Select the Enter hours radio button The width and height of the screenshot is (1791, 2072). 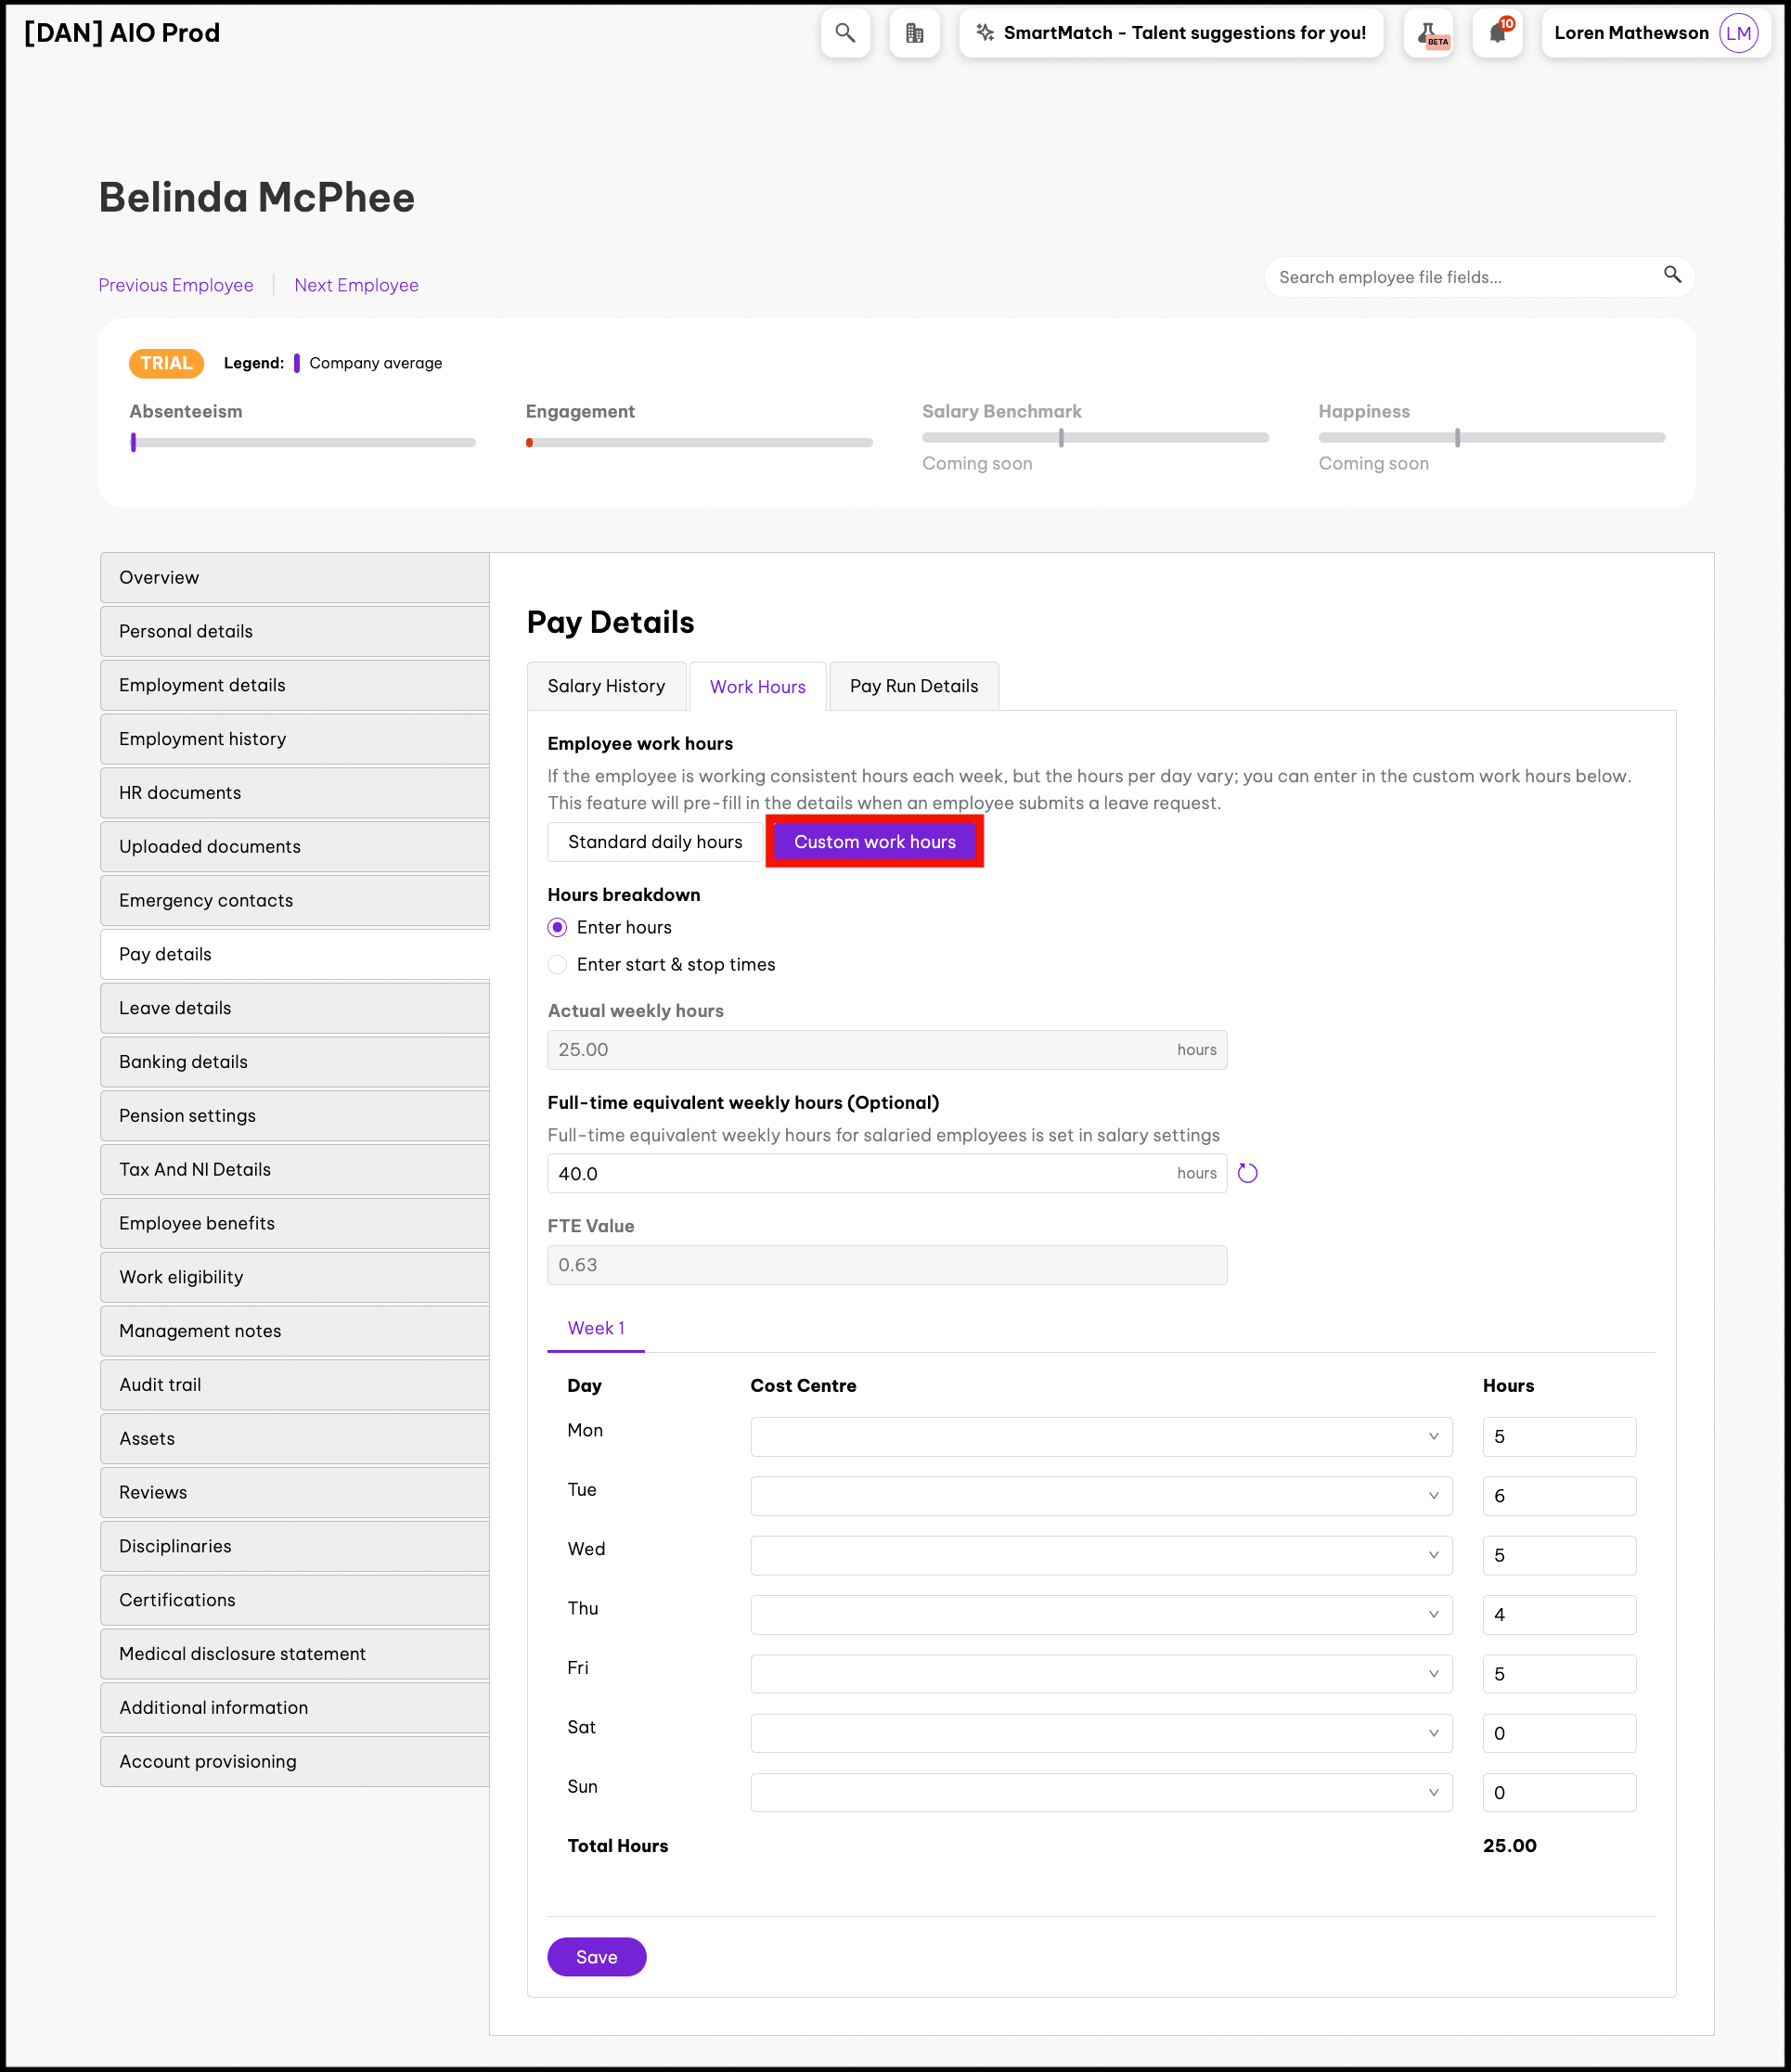tap(558, 927)
